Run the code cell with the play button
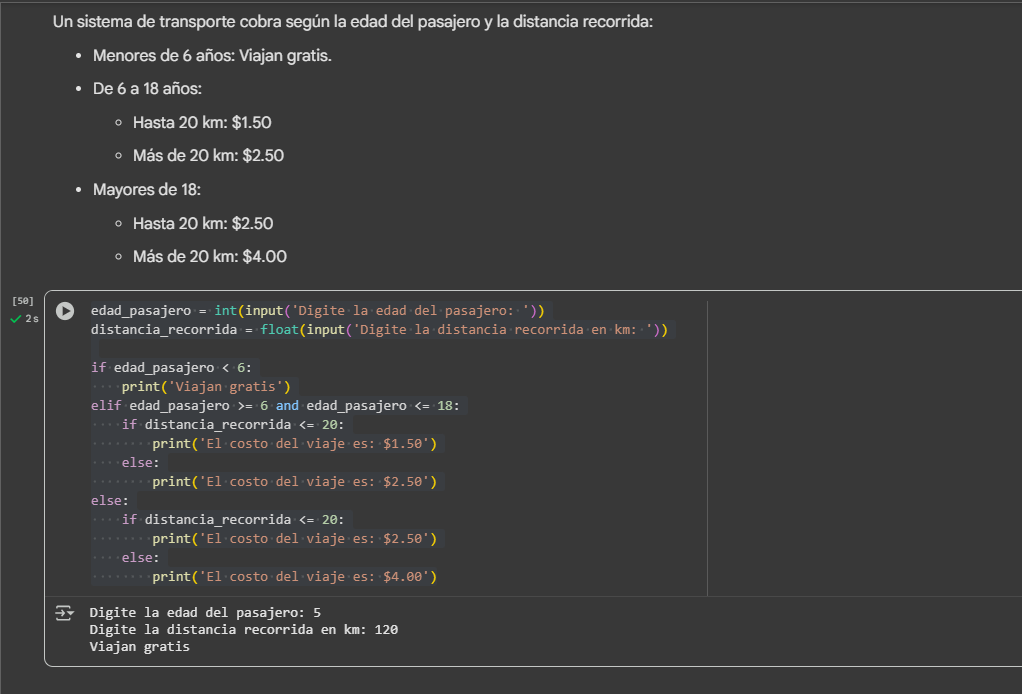 coord(65,311)
